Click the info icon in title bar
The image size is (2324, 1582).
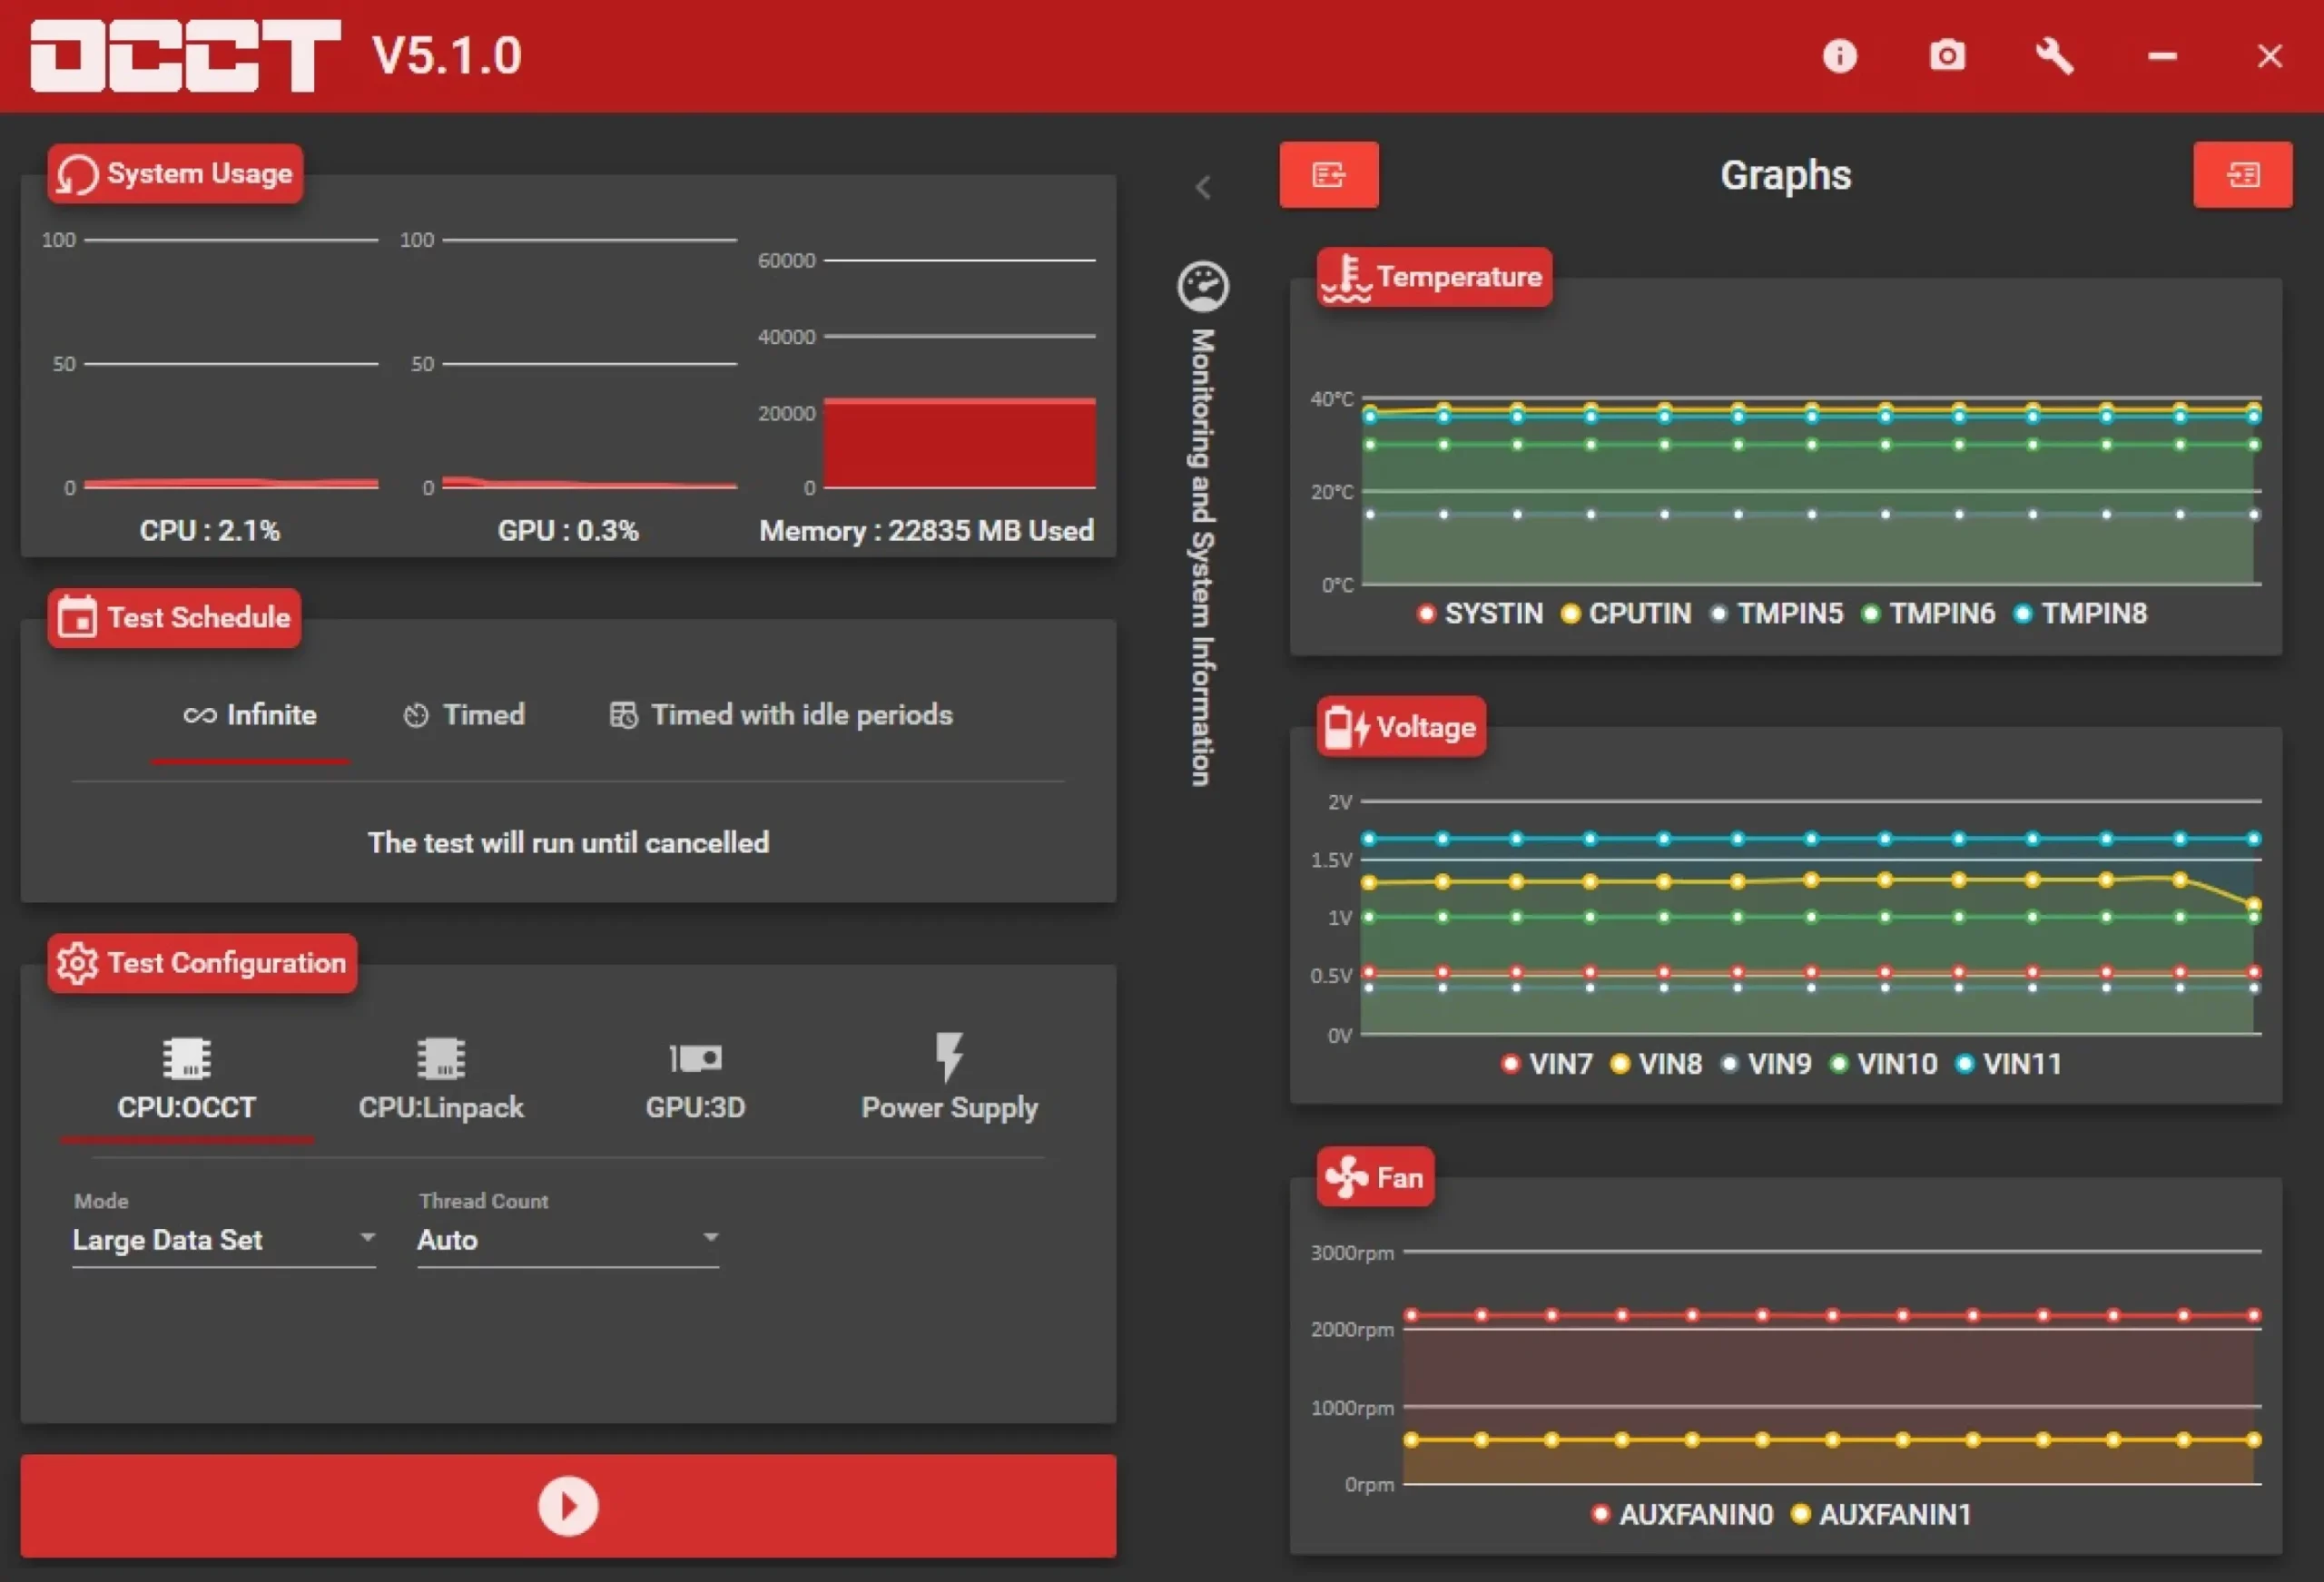(x=1839, y=56)
